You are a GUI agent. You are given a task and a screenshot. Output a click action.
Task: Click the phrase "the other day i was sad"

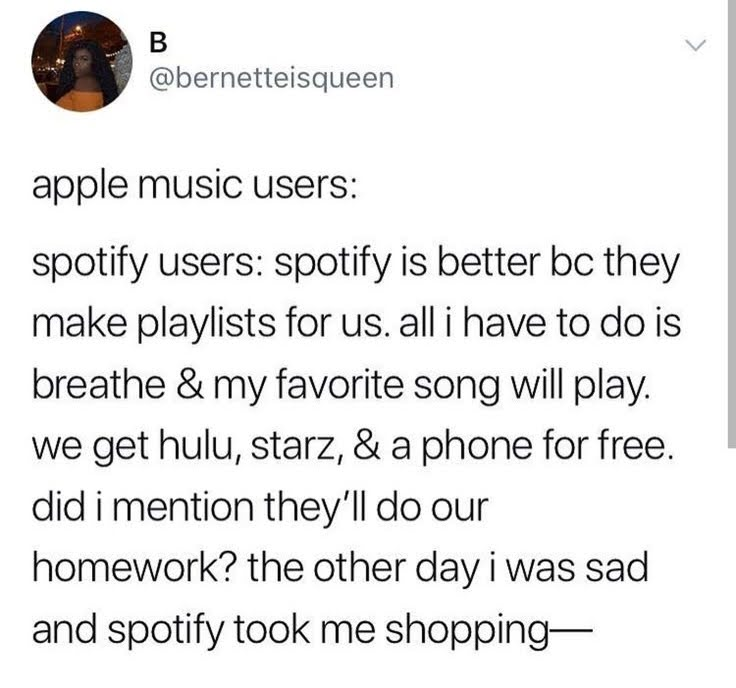[448, 569]
